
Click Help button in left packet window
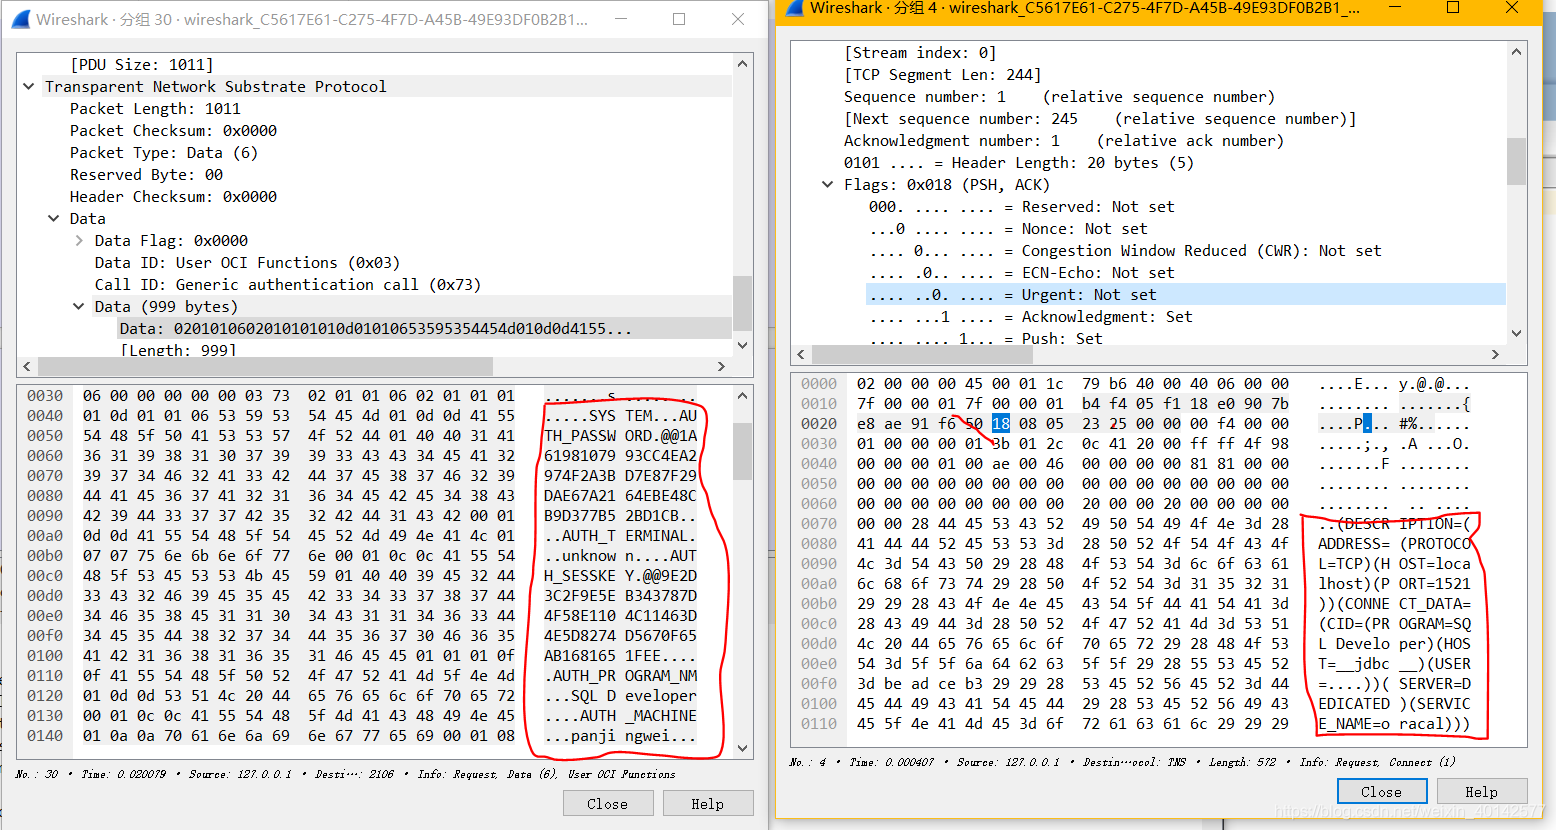[x=707, y=804]
